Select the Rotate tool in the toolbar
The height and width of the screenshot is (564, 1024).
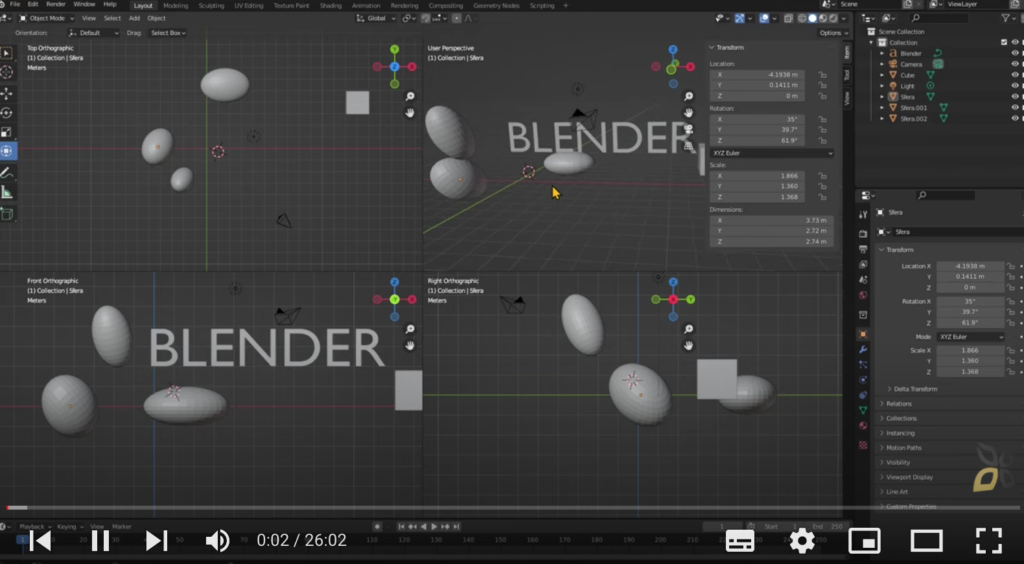(7, 112)
